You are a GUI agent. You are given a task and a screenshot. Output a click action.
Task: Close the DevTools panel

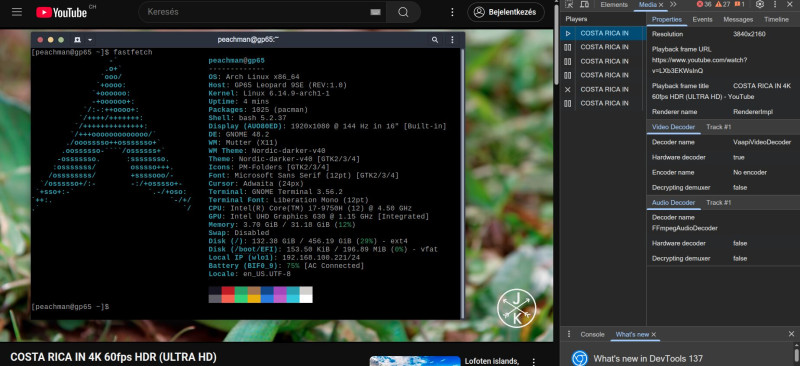click(x=791, y=5)
